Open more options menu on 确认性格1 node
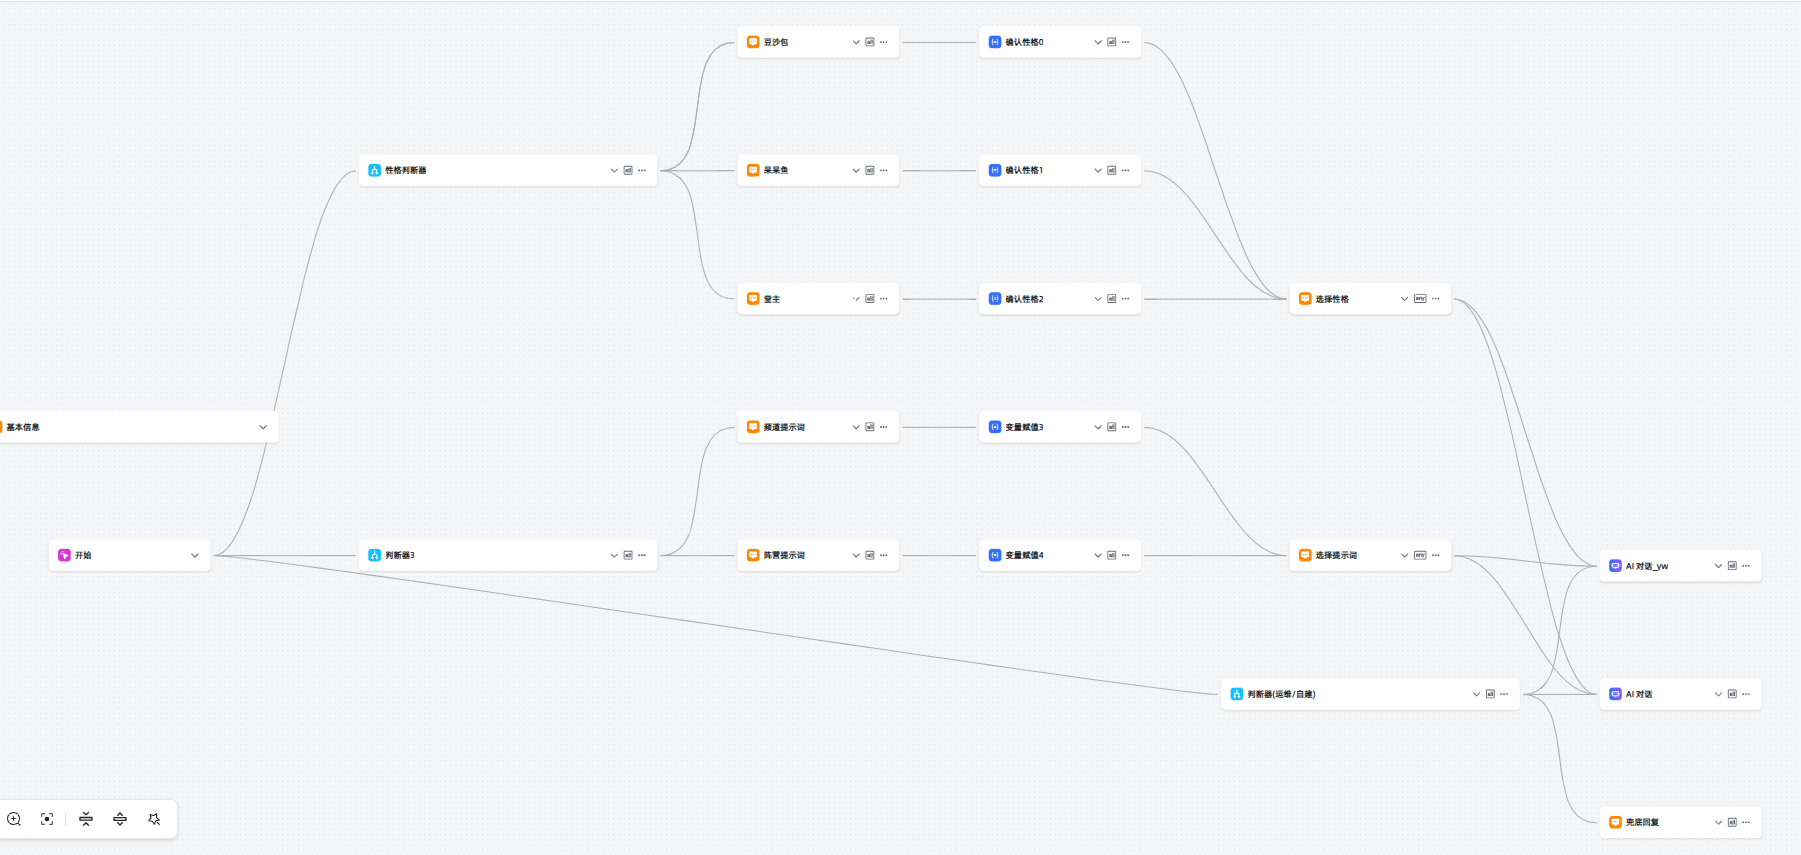This screenshot has height=855, width=1801. point(1125,170)
